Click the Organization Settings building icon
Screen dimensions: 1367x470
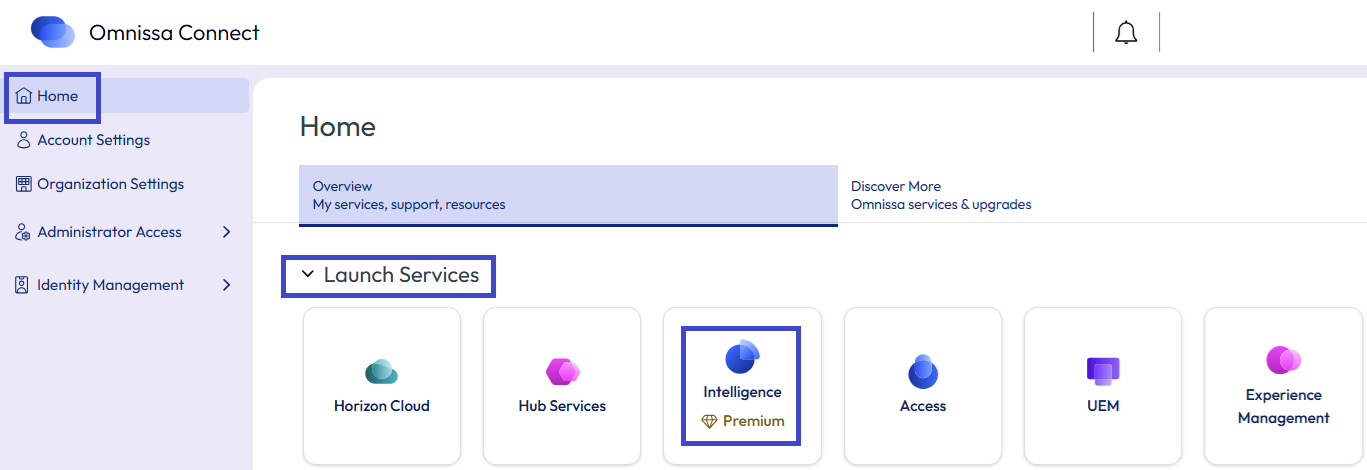[24, 184]
